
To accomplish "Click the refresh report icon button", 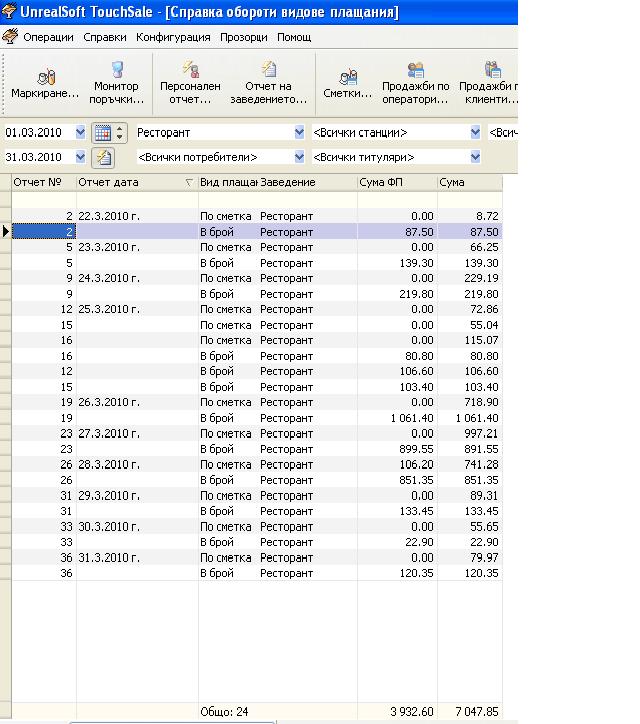I will [x=102, y=157].
